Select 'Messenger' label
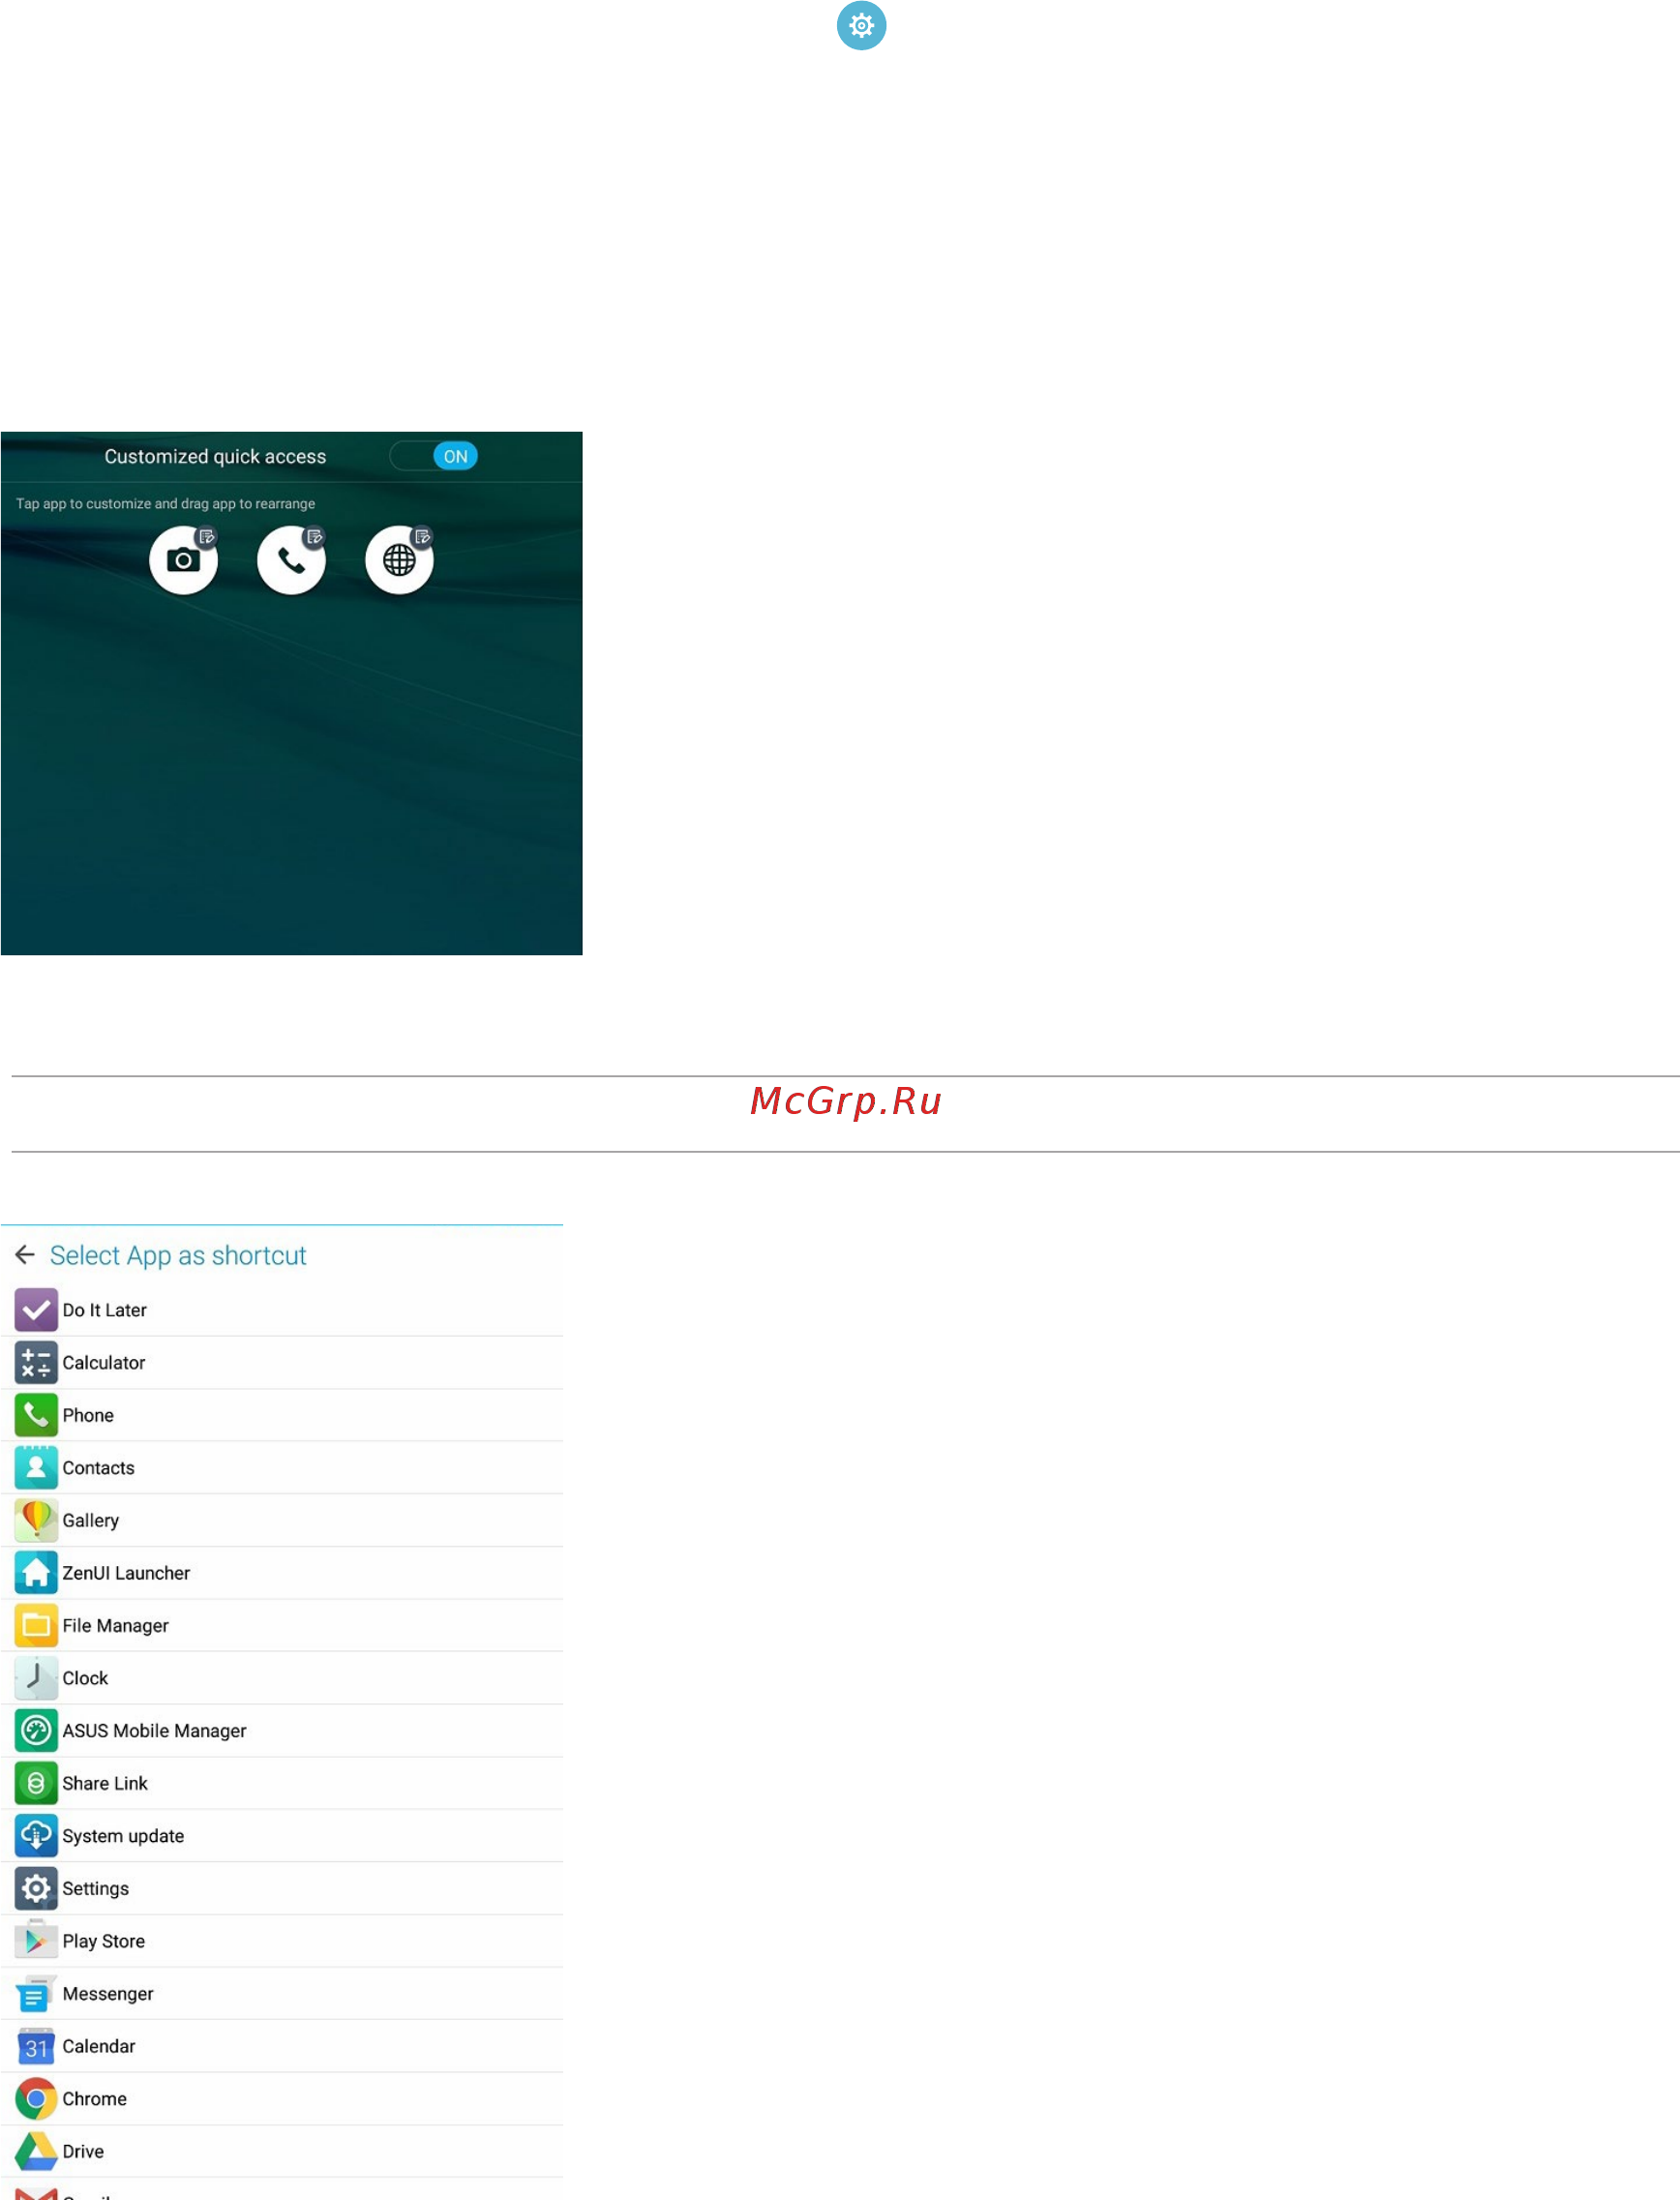1680x2200 pixels. (x=108, y=1994)
